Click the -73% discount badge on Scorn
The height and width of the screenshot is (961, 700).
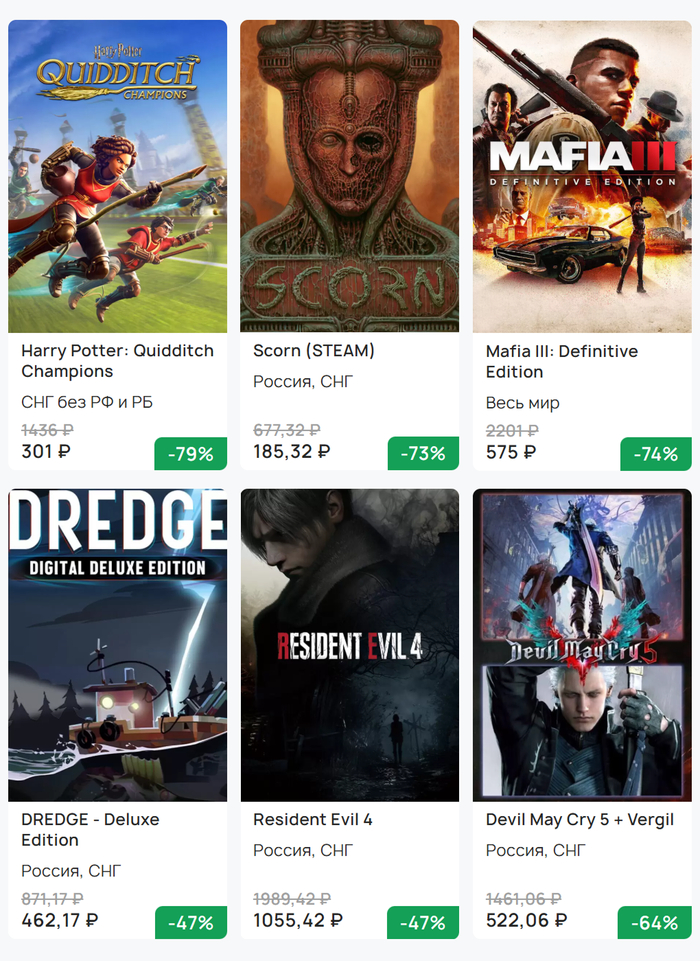(423, 454)
